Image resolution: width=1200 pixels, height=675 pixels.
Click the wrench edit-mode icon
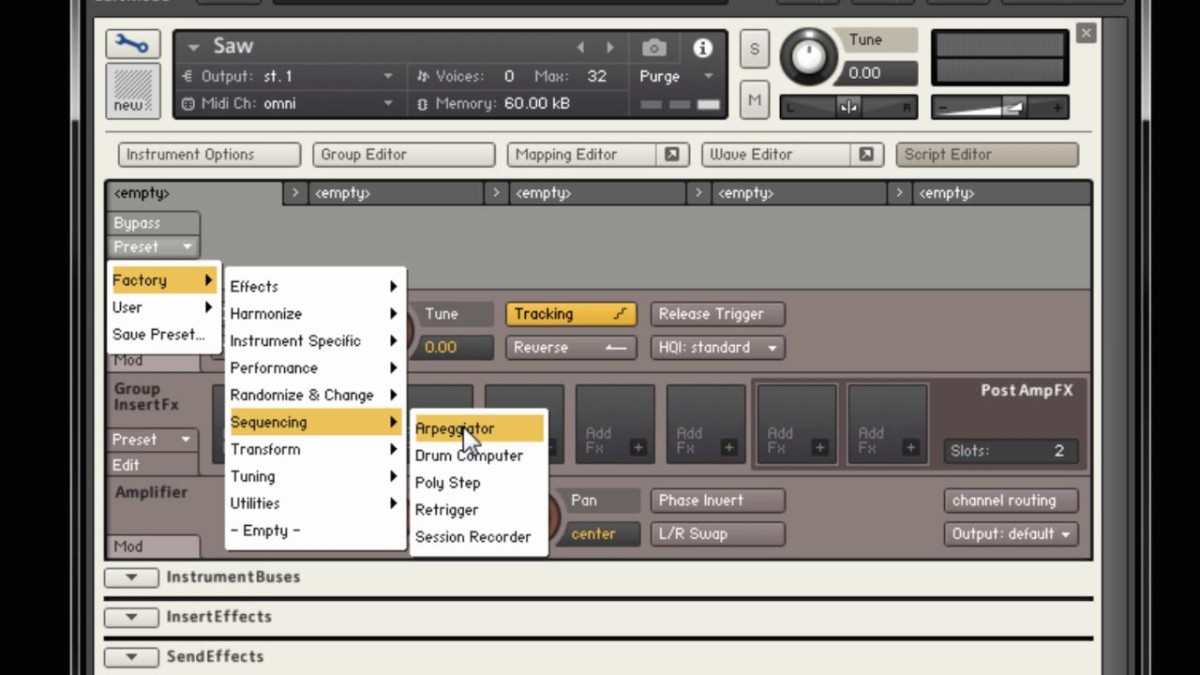(x=132, y=44)
